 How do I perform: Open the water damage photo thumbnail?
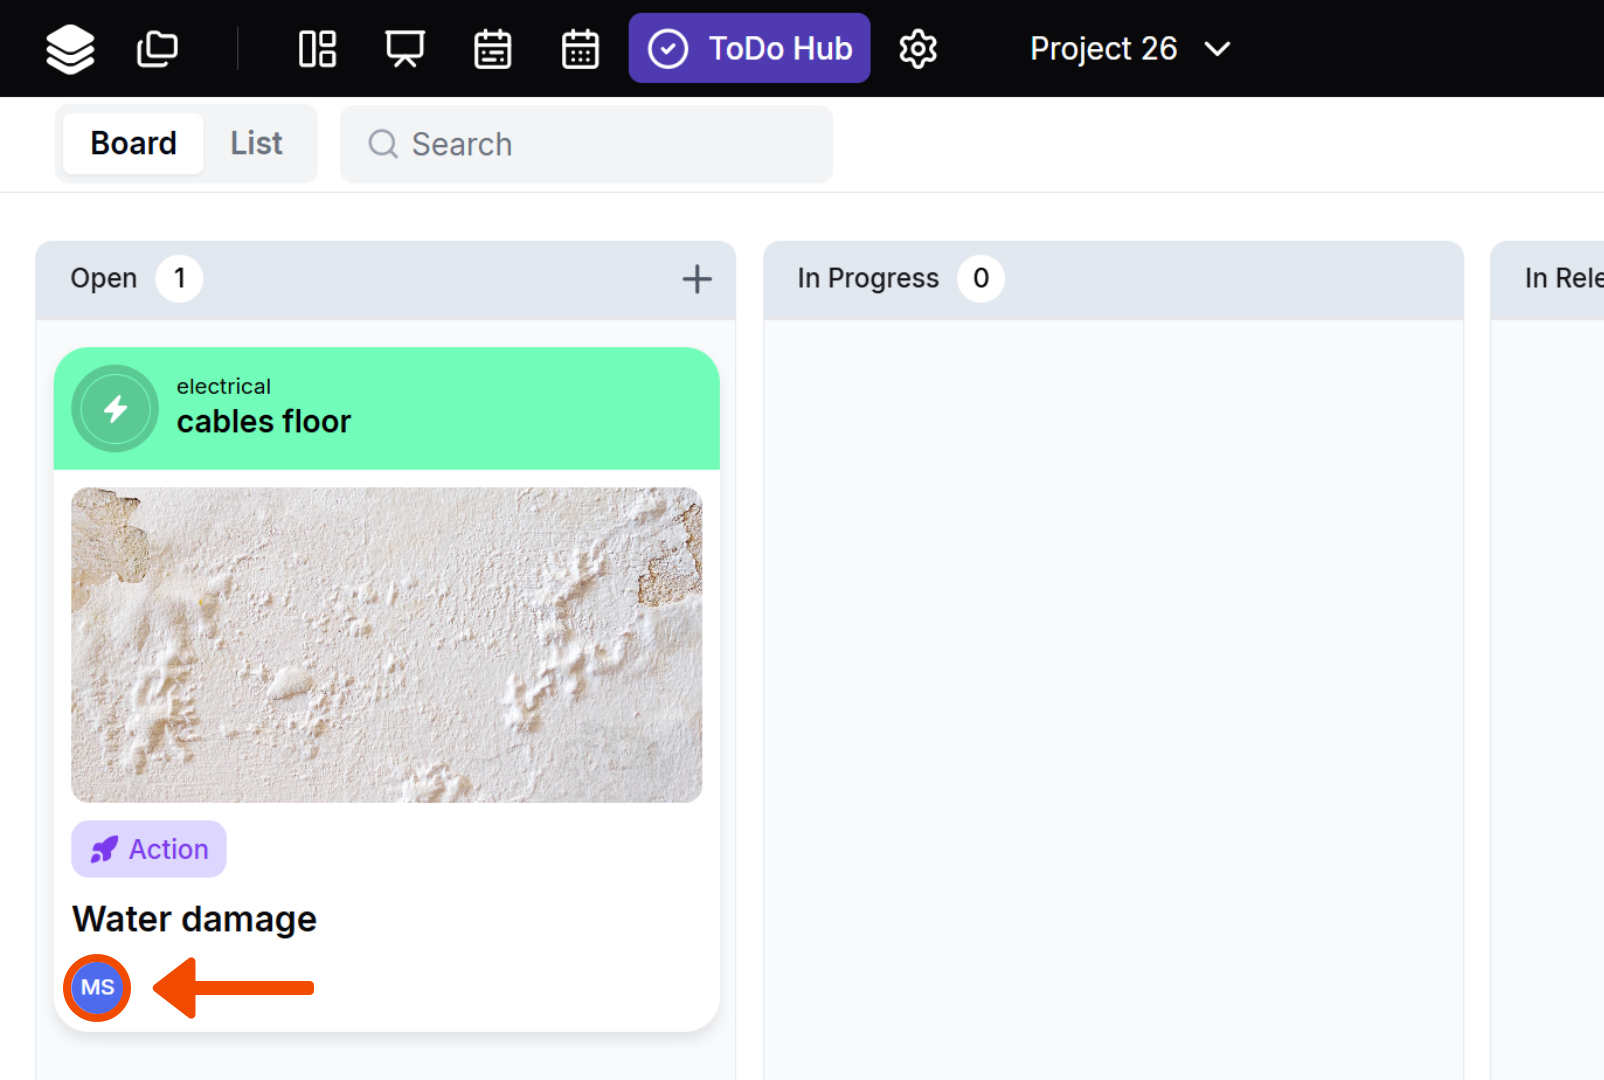click(x=387, y=645)
